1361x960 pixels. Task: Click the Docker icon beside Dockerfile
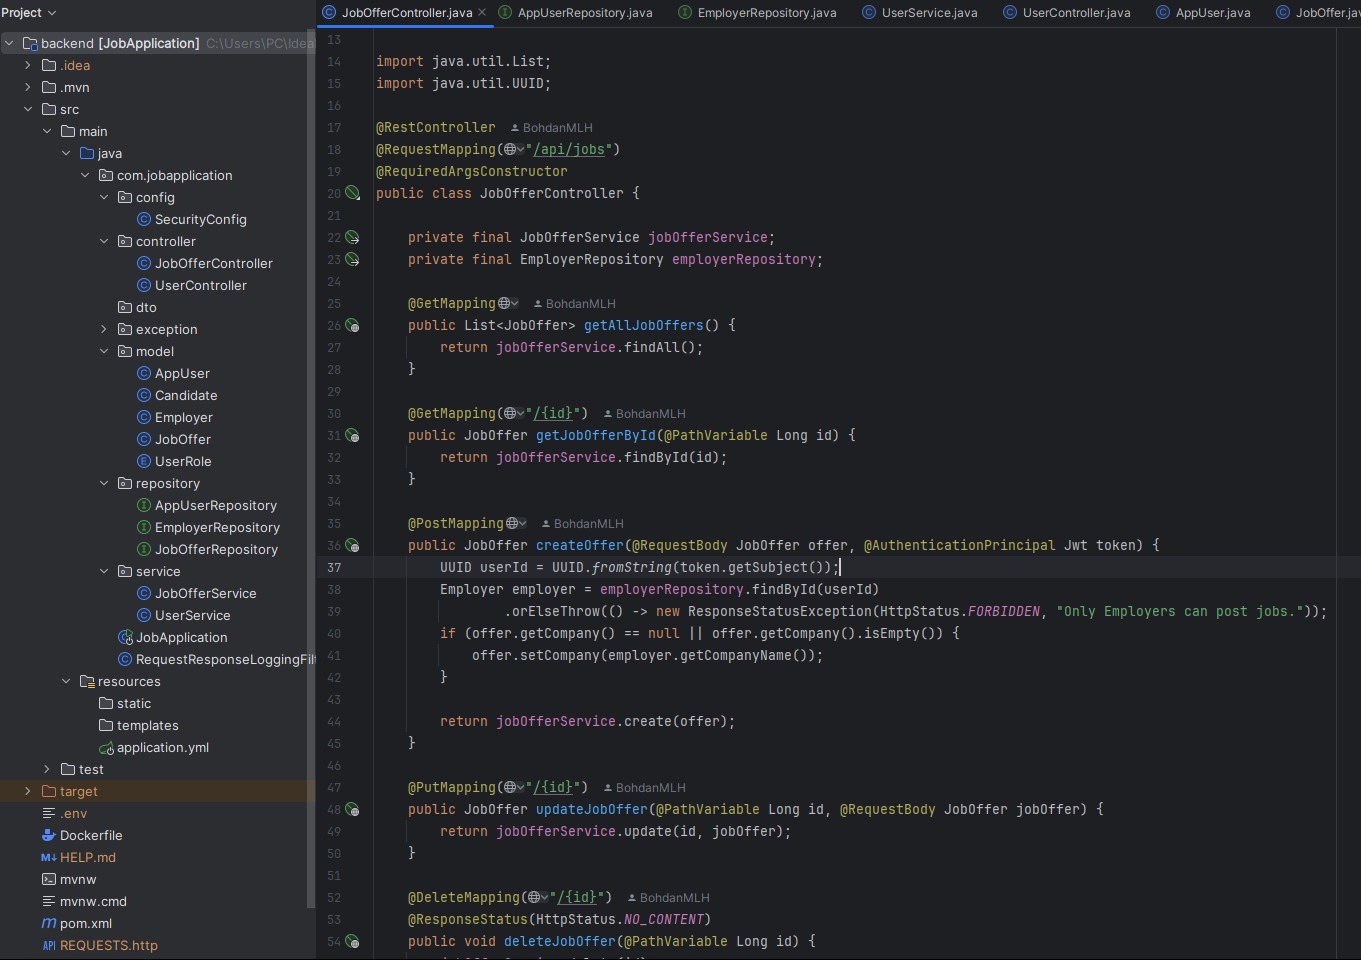(x=47, y=835)
